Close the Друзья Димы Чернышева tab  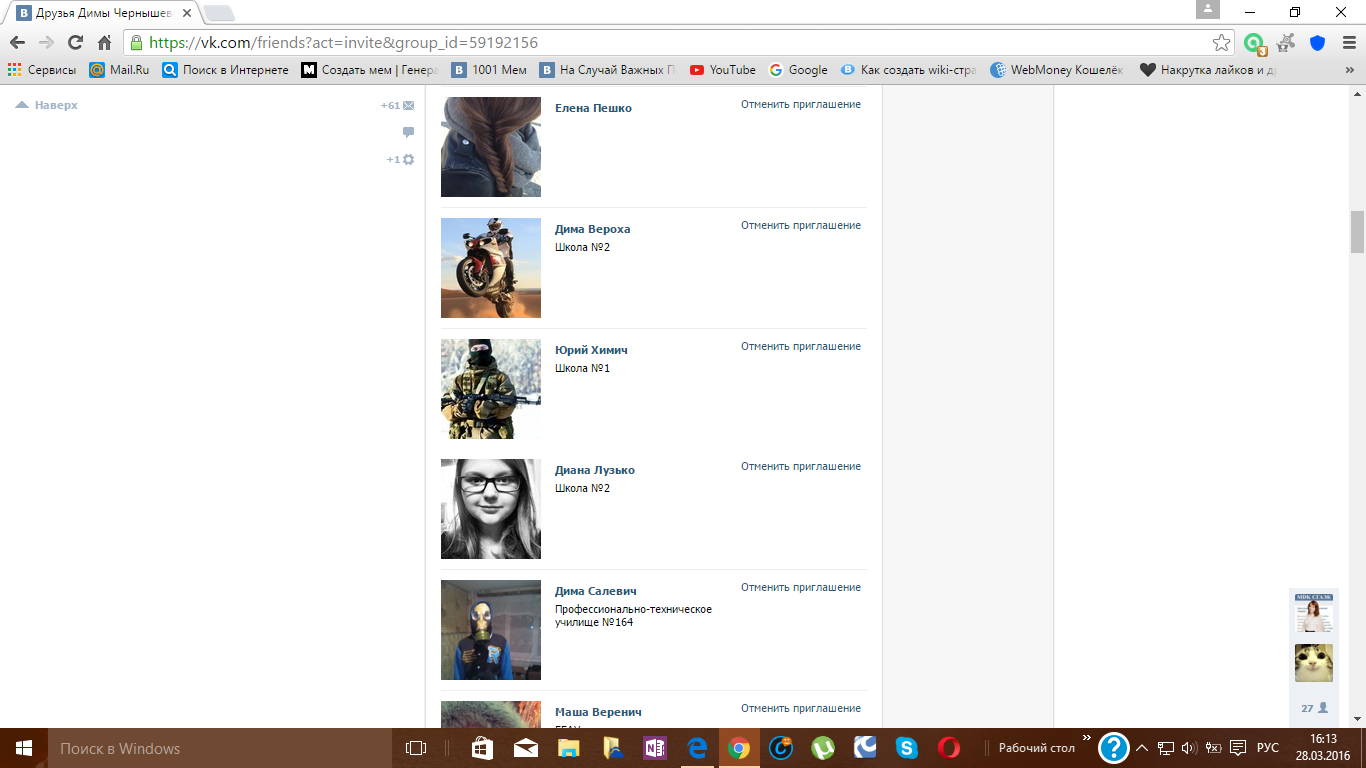coord(186,13)
